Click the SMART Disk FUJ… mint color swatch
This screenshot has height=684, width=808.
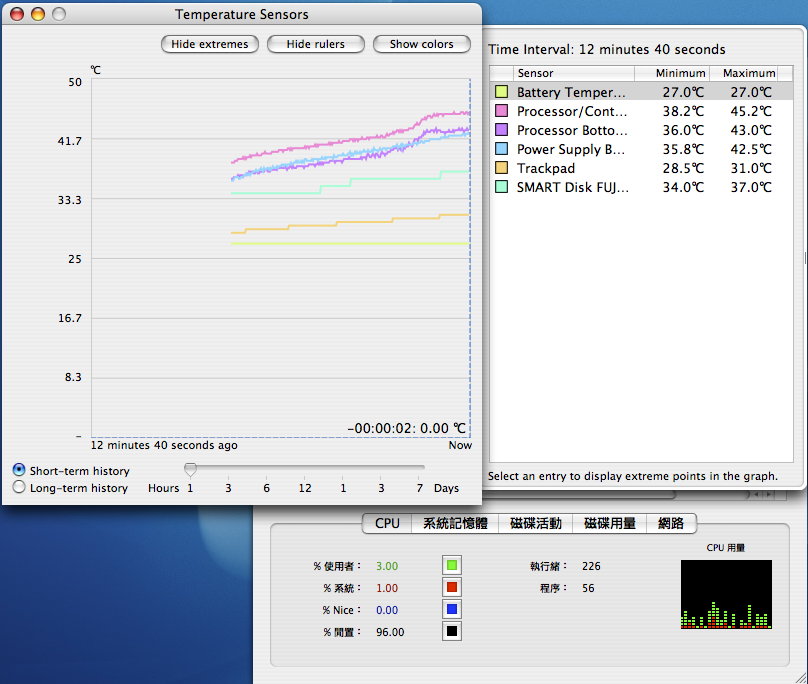click(x=501, y=187)
